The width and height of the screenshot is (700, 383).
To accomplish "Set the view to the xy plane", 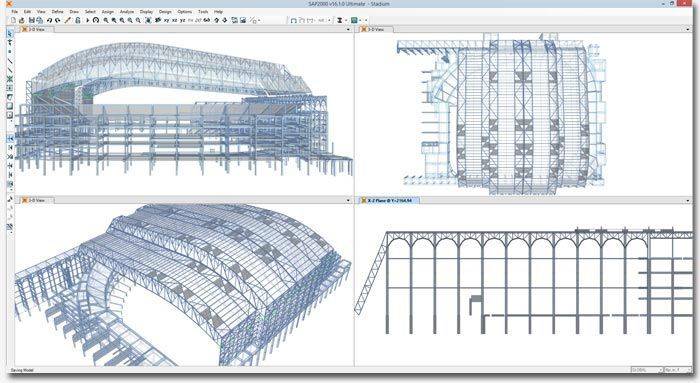I will 166,20.
